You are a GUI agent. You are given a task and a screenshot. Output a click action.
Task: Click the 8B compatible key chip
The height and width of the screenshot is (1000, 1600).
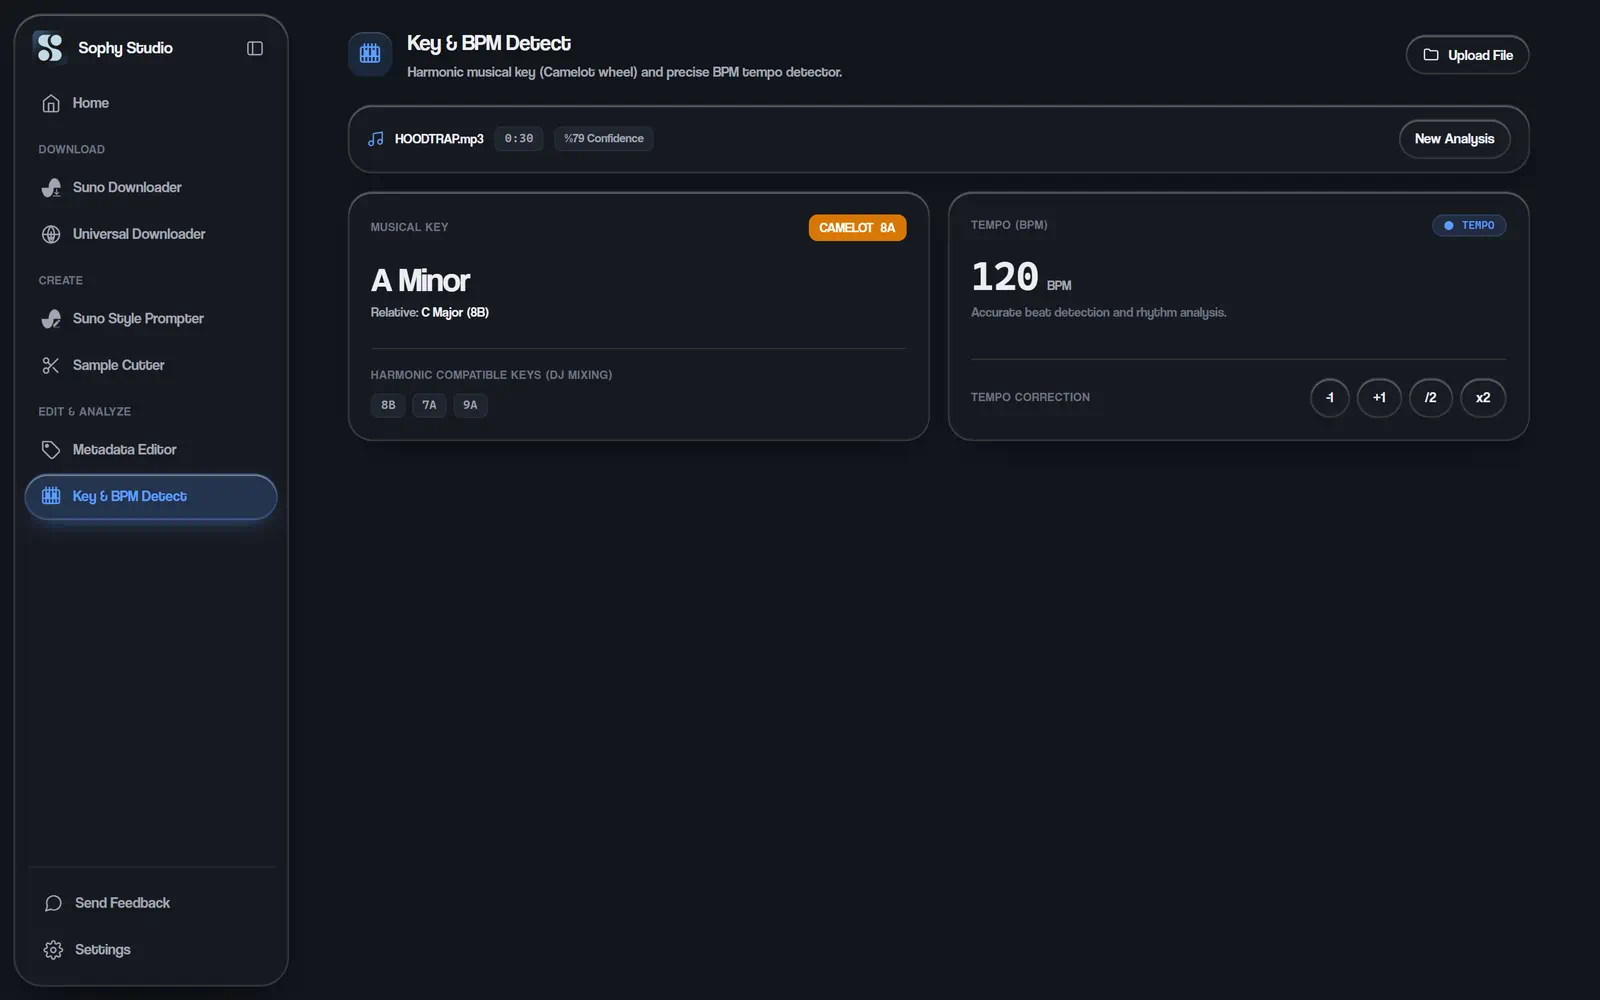coord(388,405)
